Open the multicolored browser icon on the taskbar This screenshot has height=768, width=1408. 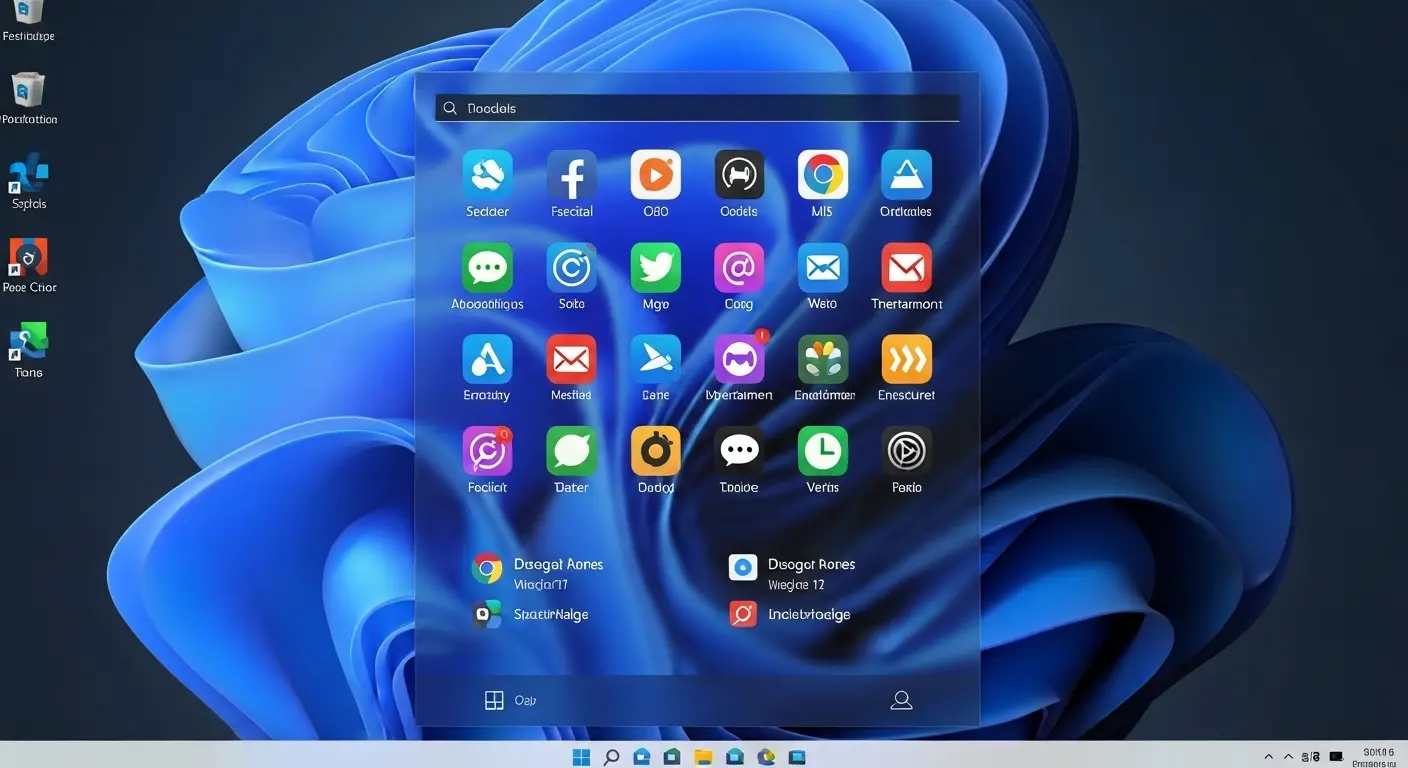tap(767, 757)
